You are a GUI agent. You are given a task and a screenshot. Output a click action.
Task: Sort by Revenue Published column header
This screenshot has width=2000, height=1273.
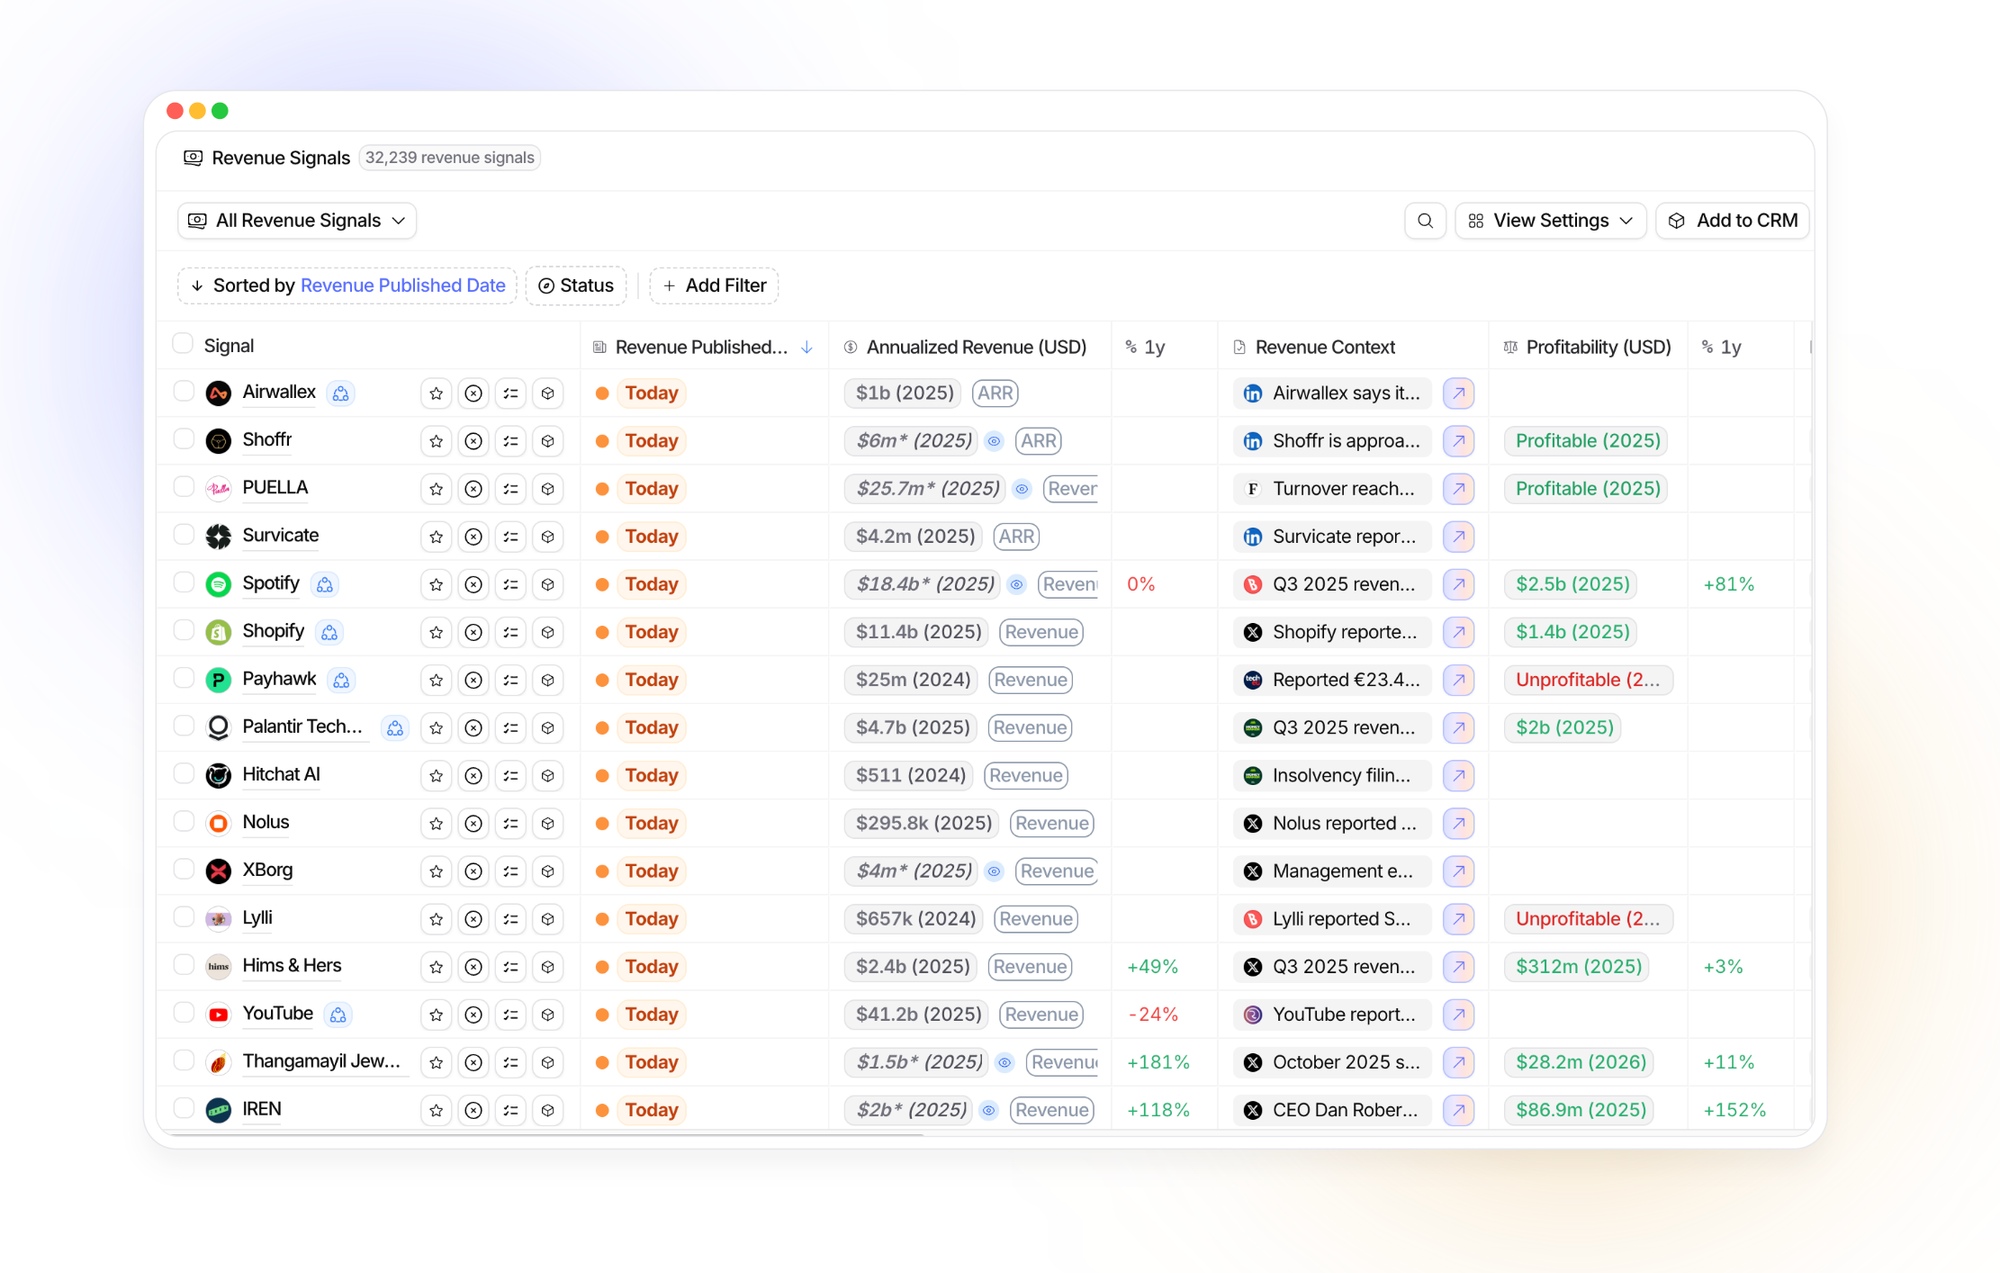(x=702, y=347)
